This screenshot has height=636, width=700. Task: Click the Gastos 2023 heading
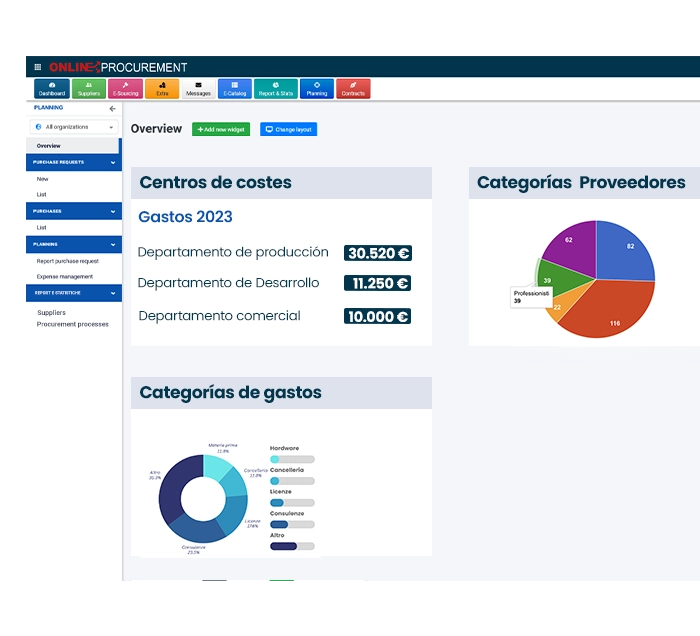(185, 217)
